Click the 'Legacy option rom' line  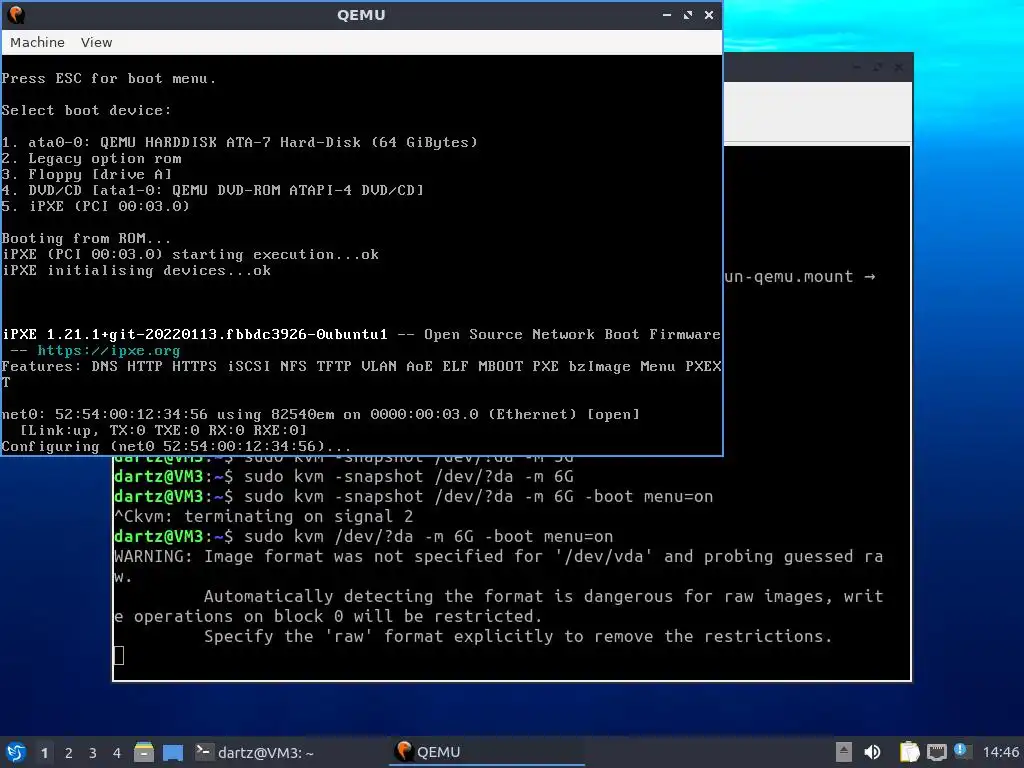tap(91, 159)
